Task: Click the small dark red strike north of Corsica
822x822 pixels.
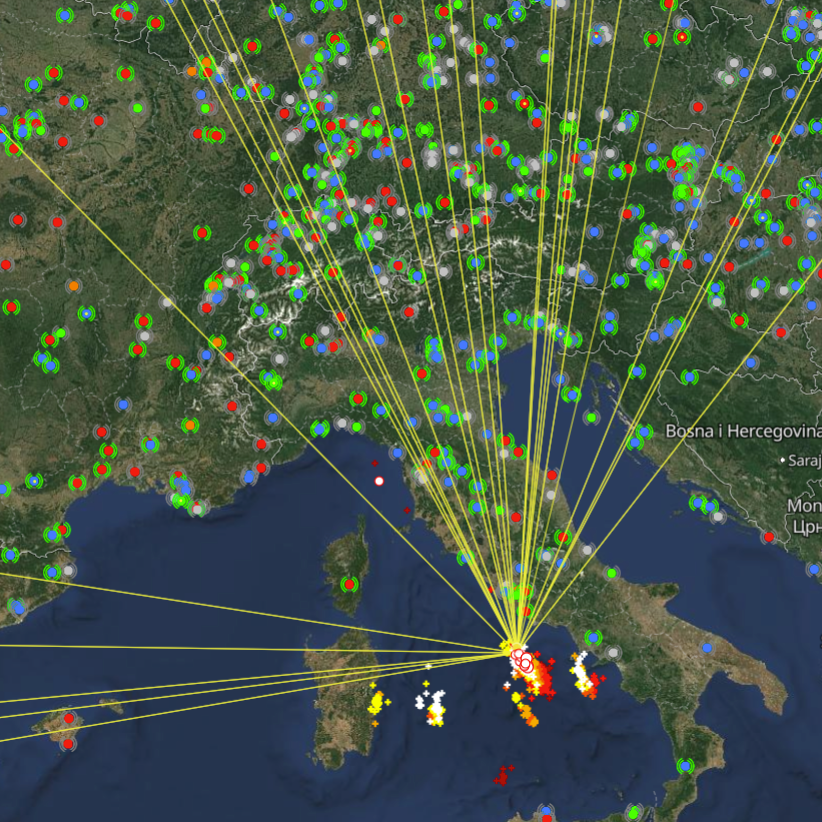Action: tap(375, 463)
